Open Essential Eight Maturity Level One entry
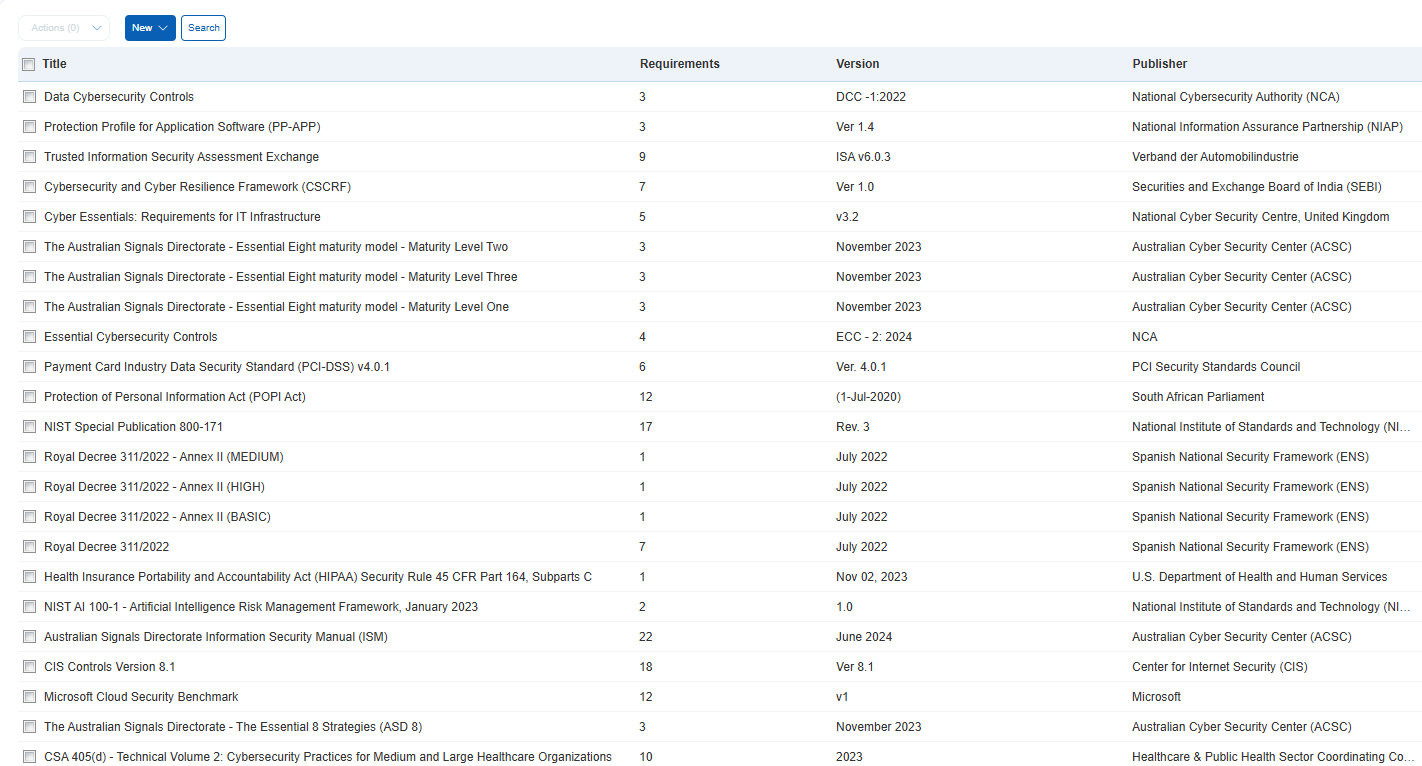 pos(276,307)
